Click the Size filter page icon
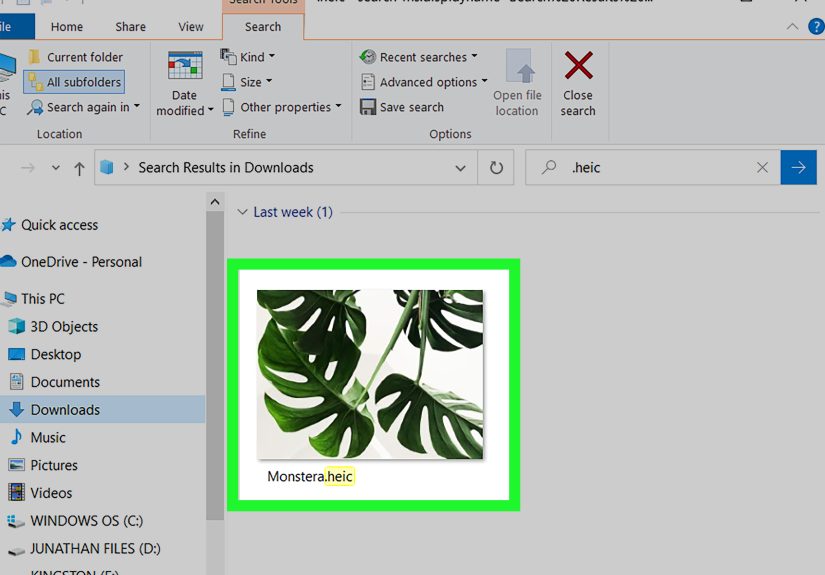Image resolution: width=825 pixels, height=575 pixels. pos(228,82)
